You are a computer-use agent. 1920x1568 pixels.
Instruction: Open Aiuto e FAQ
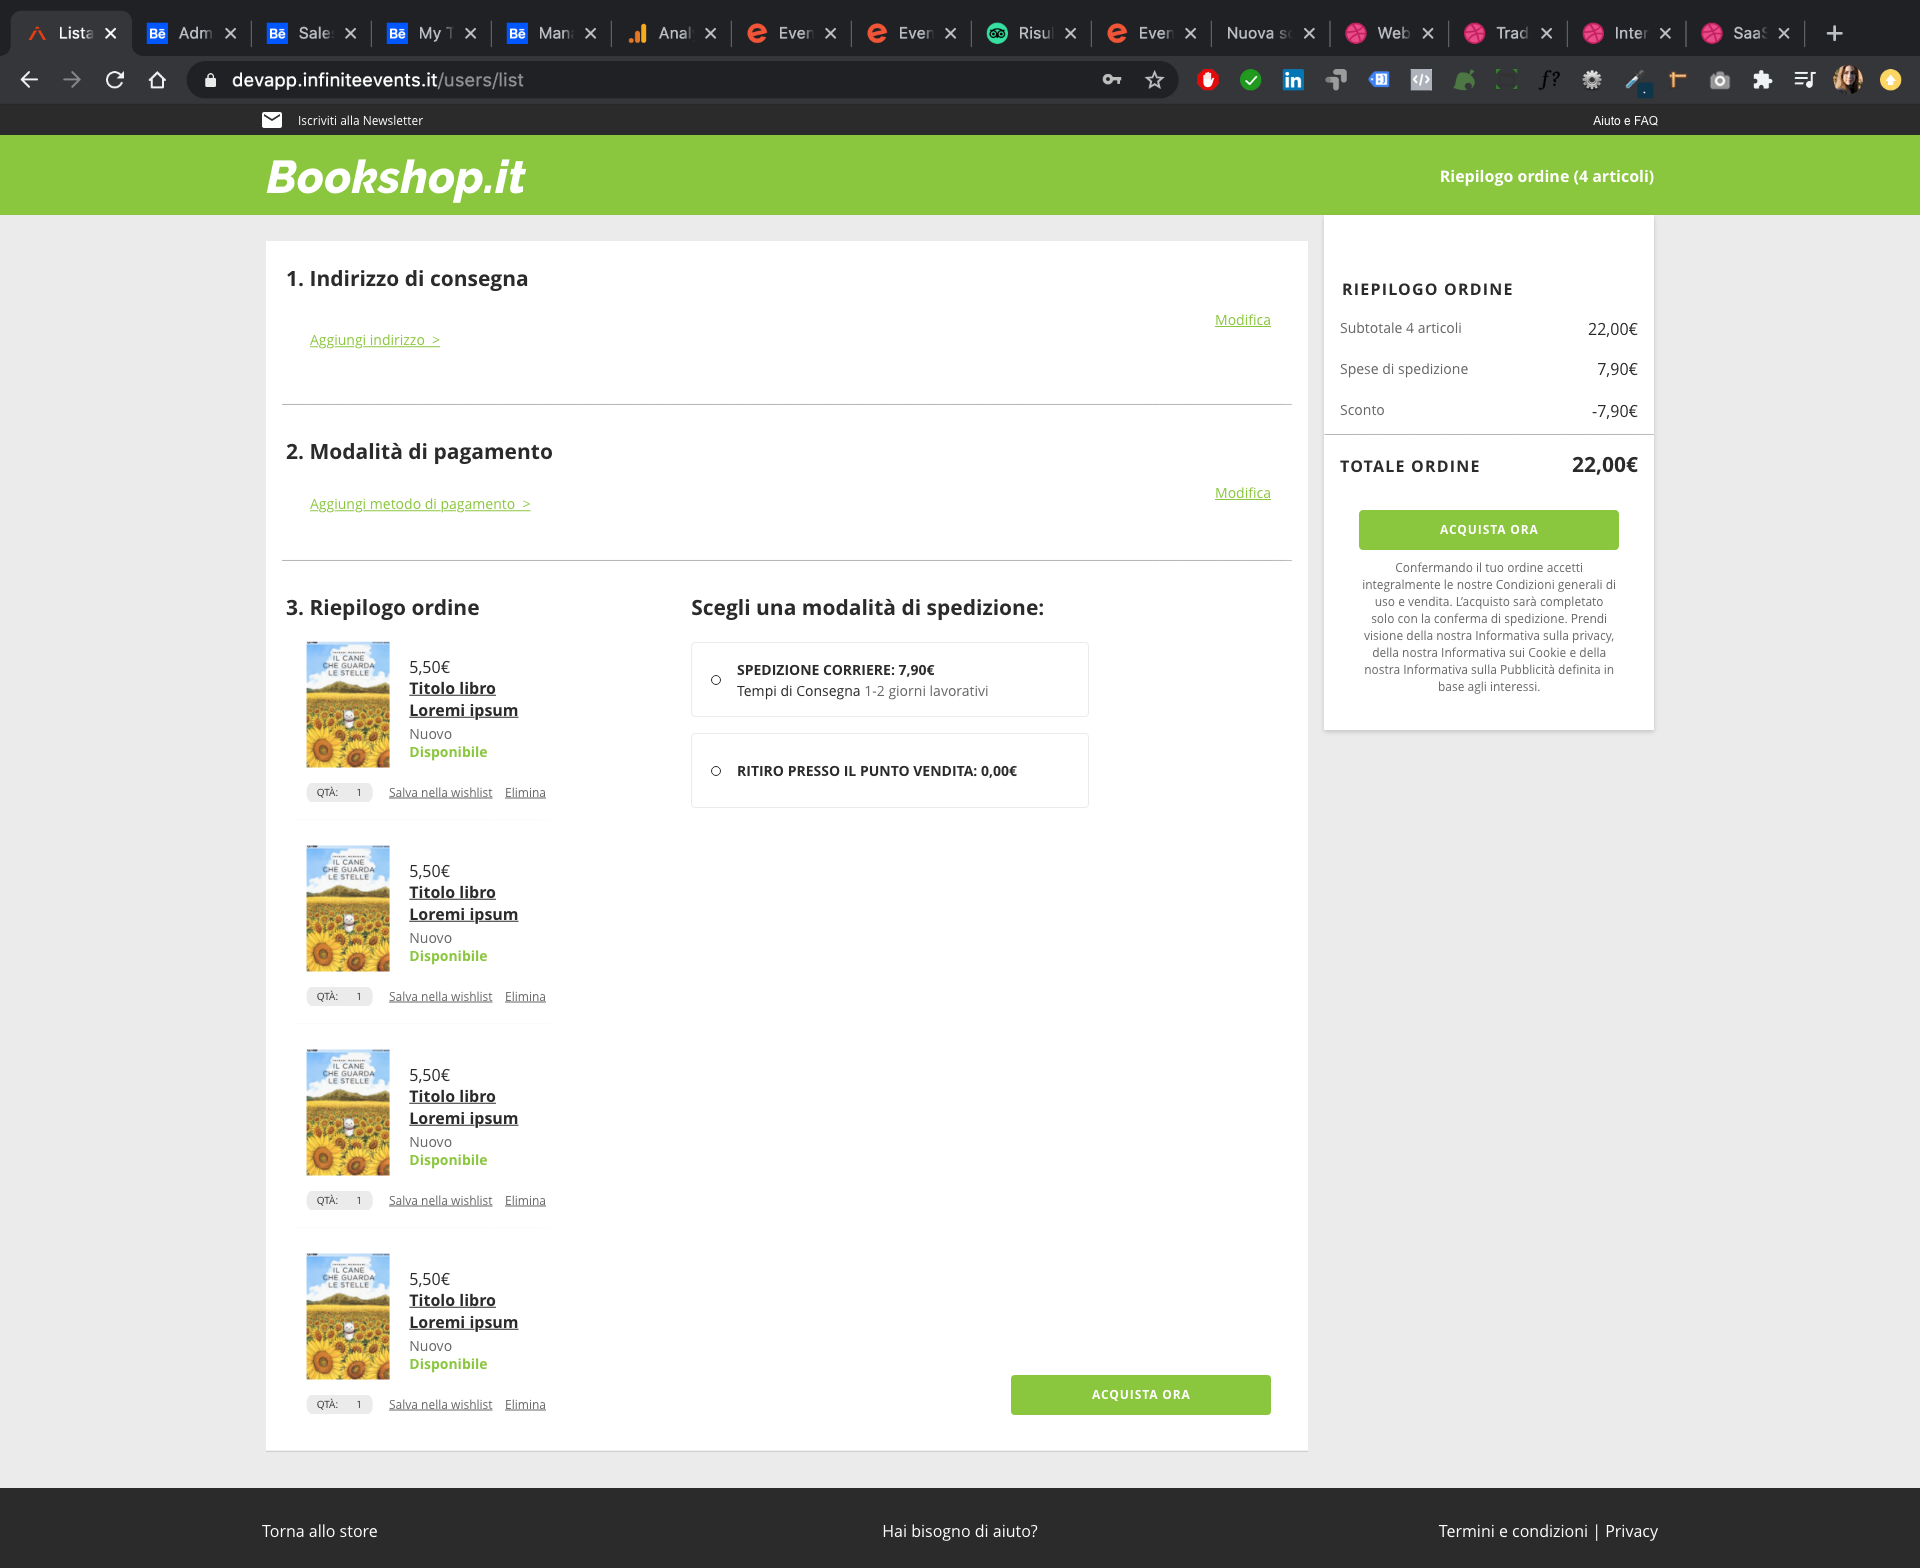click(x=1625, y=120)
